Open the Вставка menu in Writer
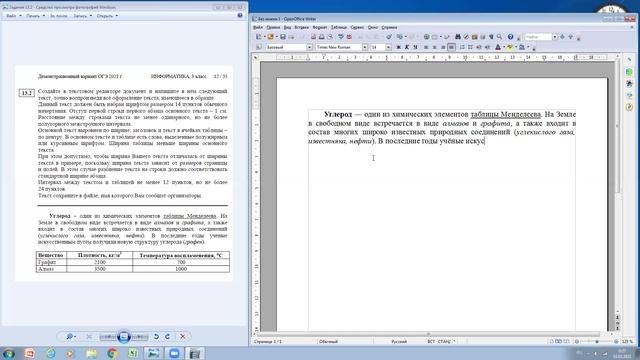 302,27
